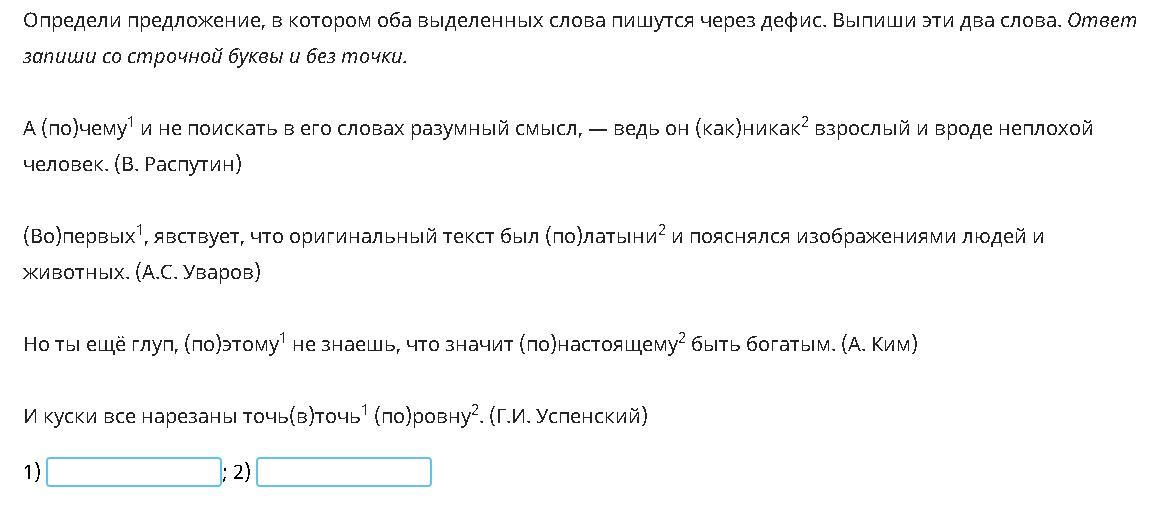
Task: Click the author name (А.С. Уваров)
Action: click(198, 273)
